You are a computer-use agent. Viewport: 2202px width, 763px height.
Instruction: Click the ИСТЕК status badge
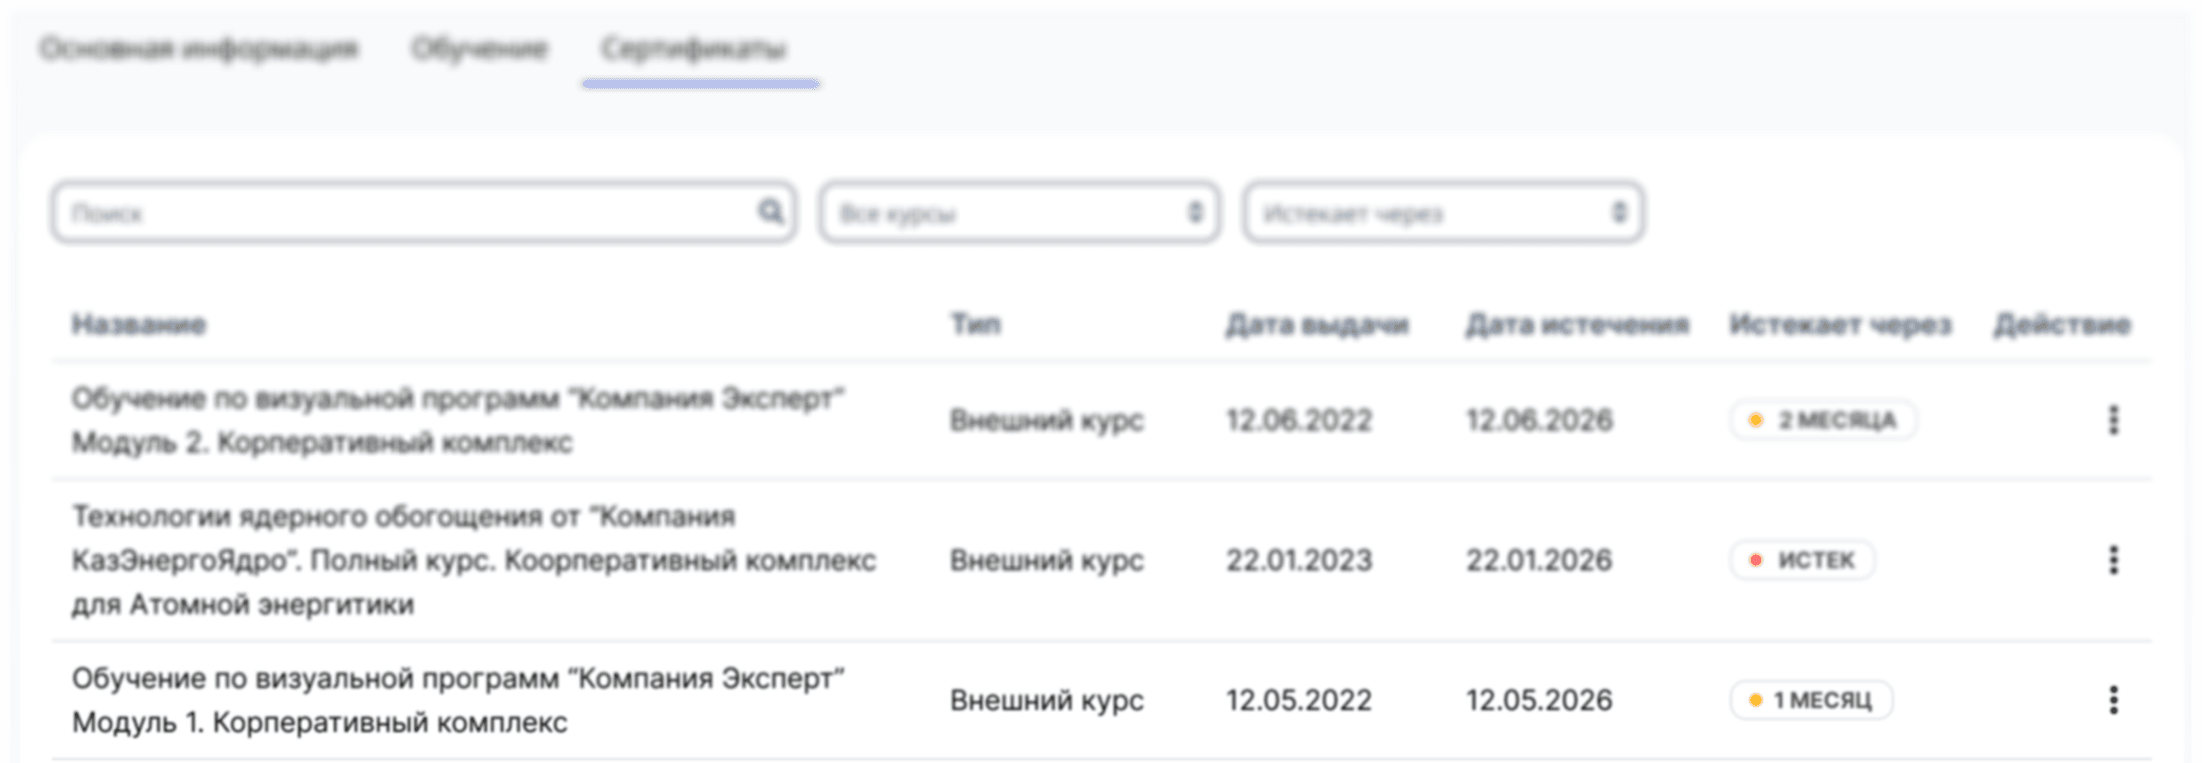pyautogui.click(x=1802, y=560)
